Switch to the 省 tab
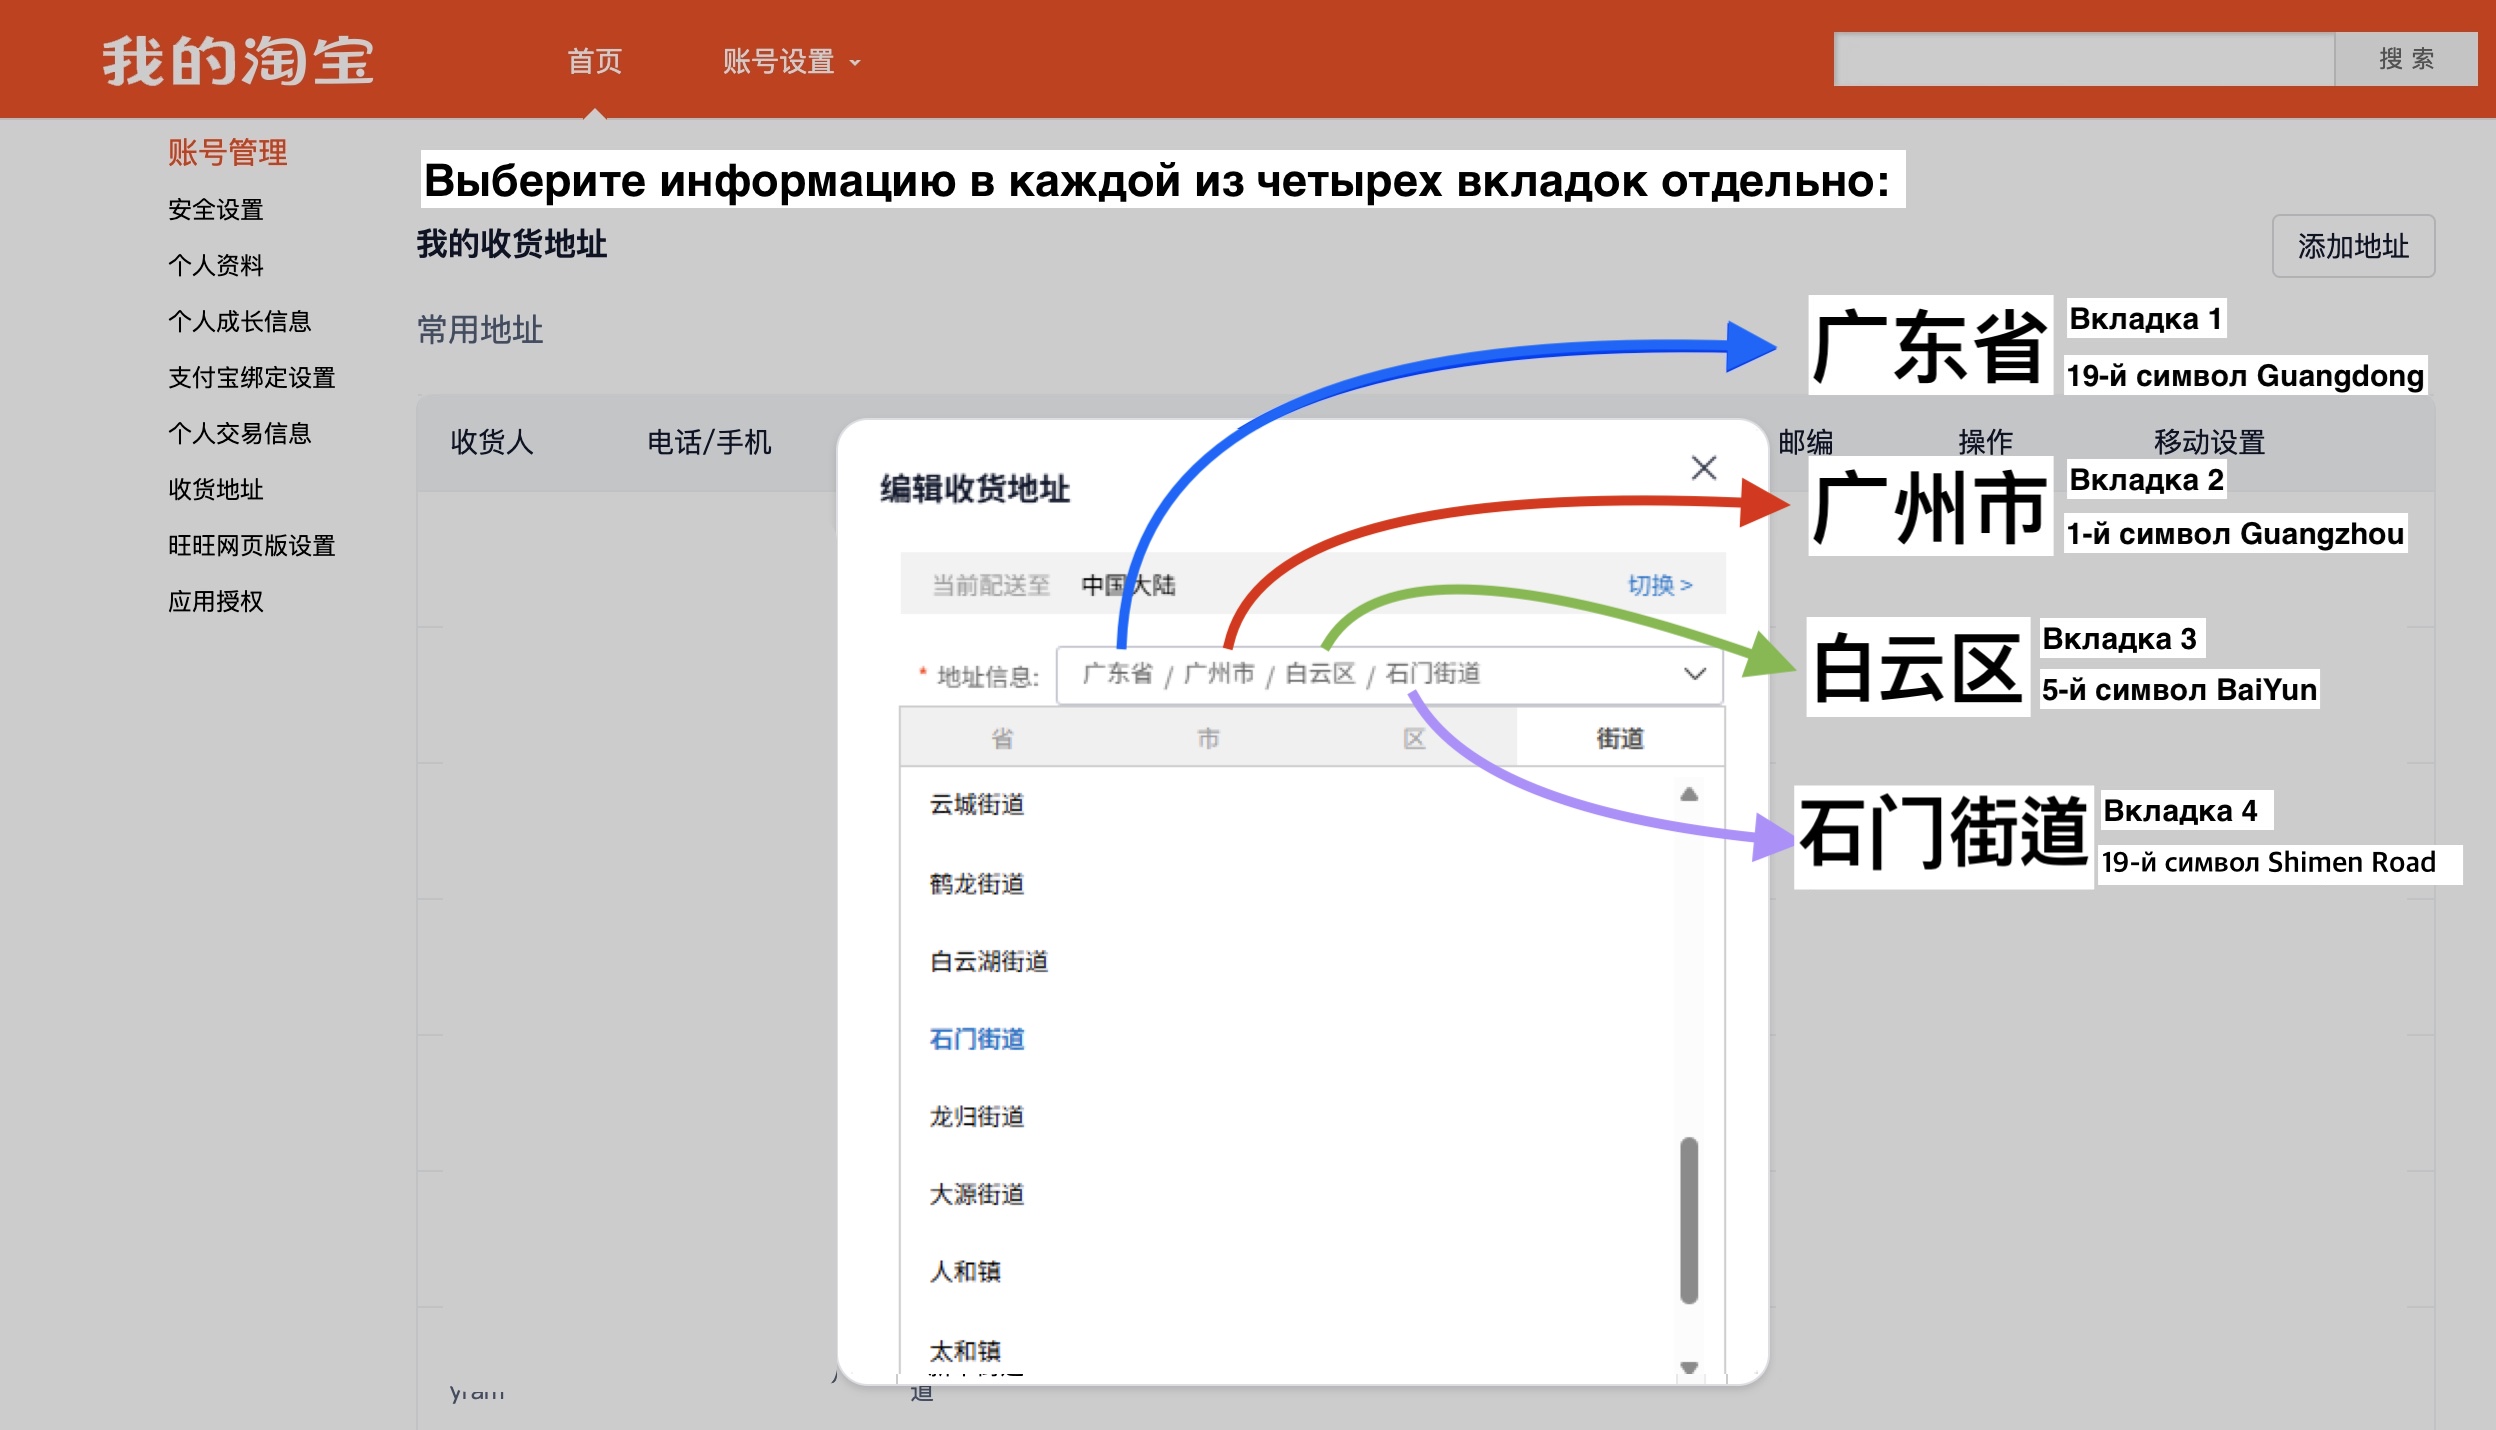Image resolution: width=2496 pixels, height=1430 pixels. tap(1002, 739)
